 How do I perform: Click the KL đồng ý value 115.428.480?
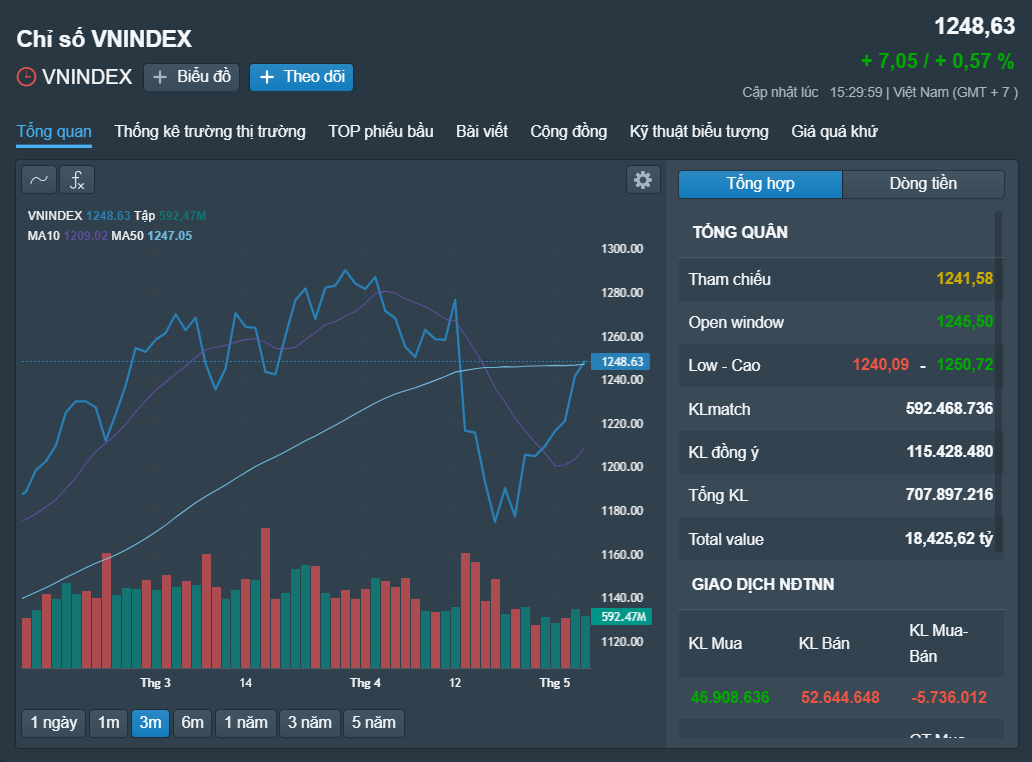coord(950,451)
